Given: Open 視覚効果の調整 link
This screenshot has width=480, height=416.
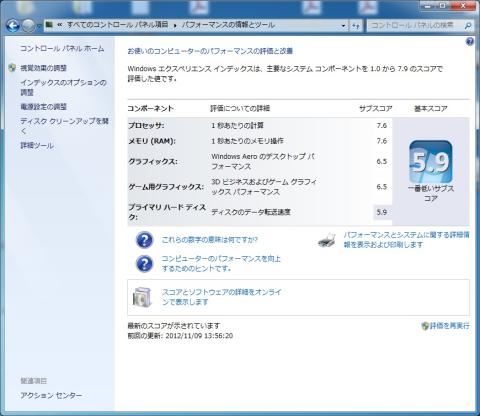Looking at the screenshot, I should tap(43, 68).
